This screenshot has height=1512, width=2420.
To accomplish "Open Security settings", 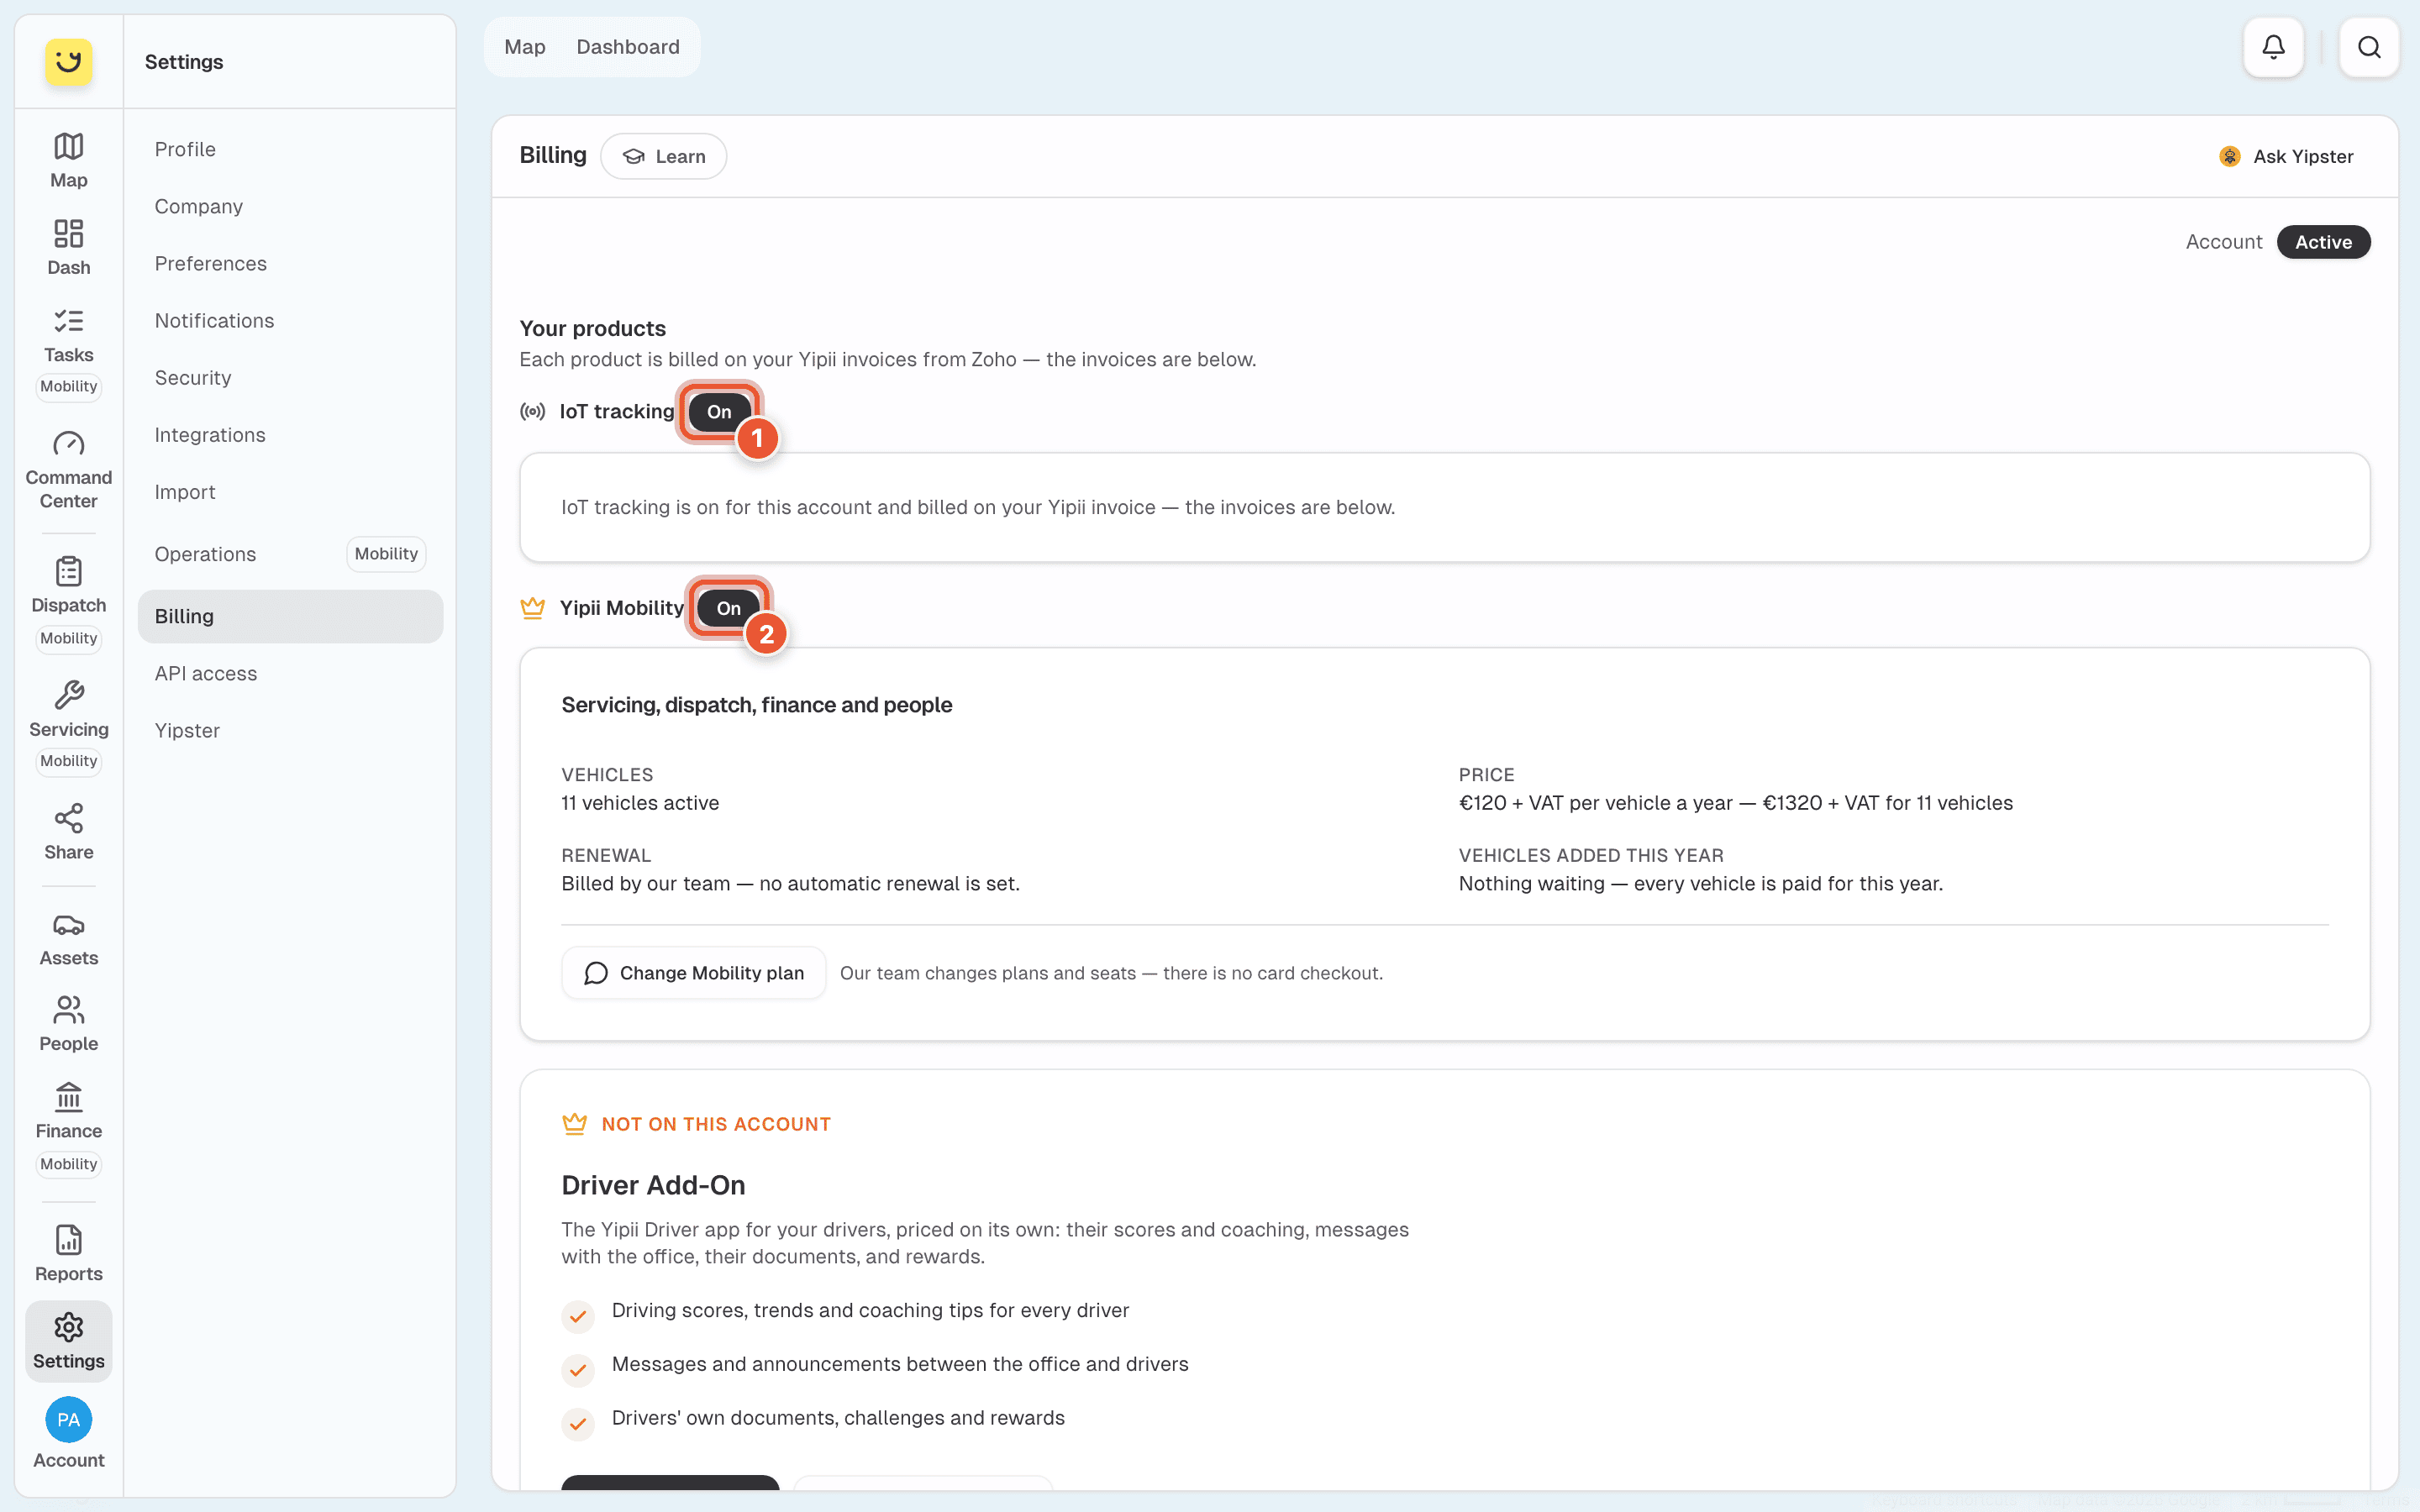I will 290,377.
